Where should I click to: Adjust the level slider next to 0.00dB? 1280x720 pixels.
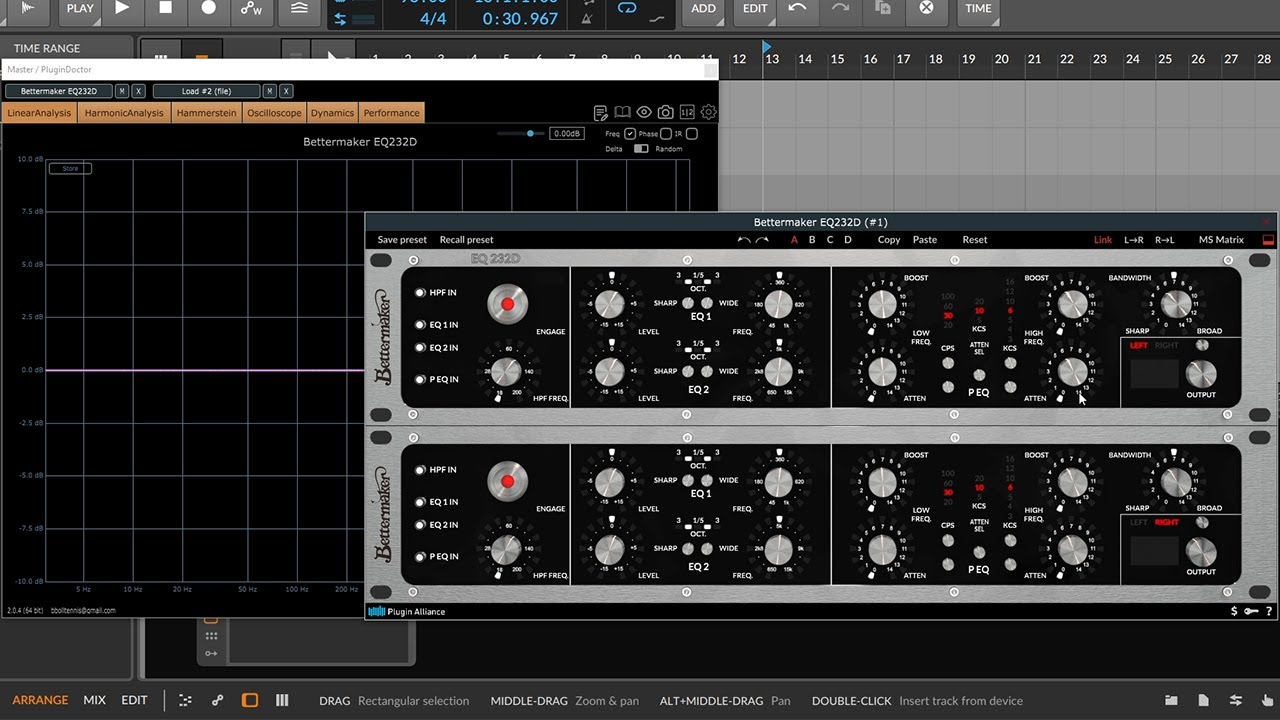click(x=521, y=133)
